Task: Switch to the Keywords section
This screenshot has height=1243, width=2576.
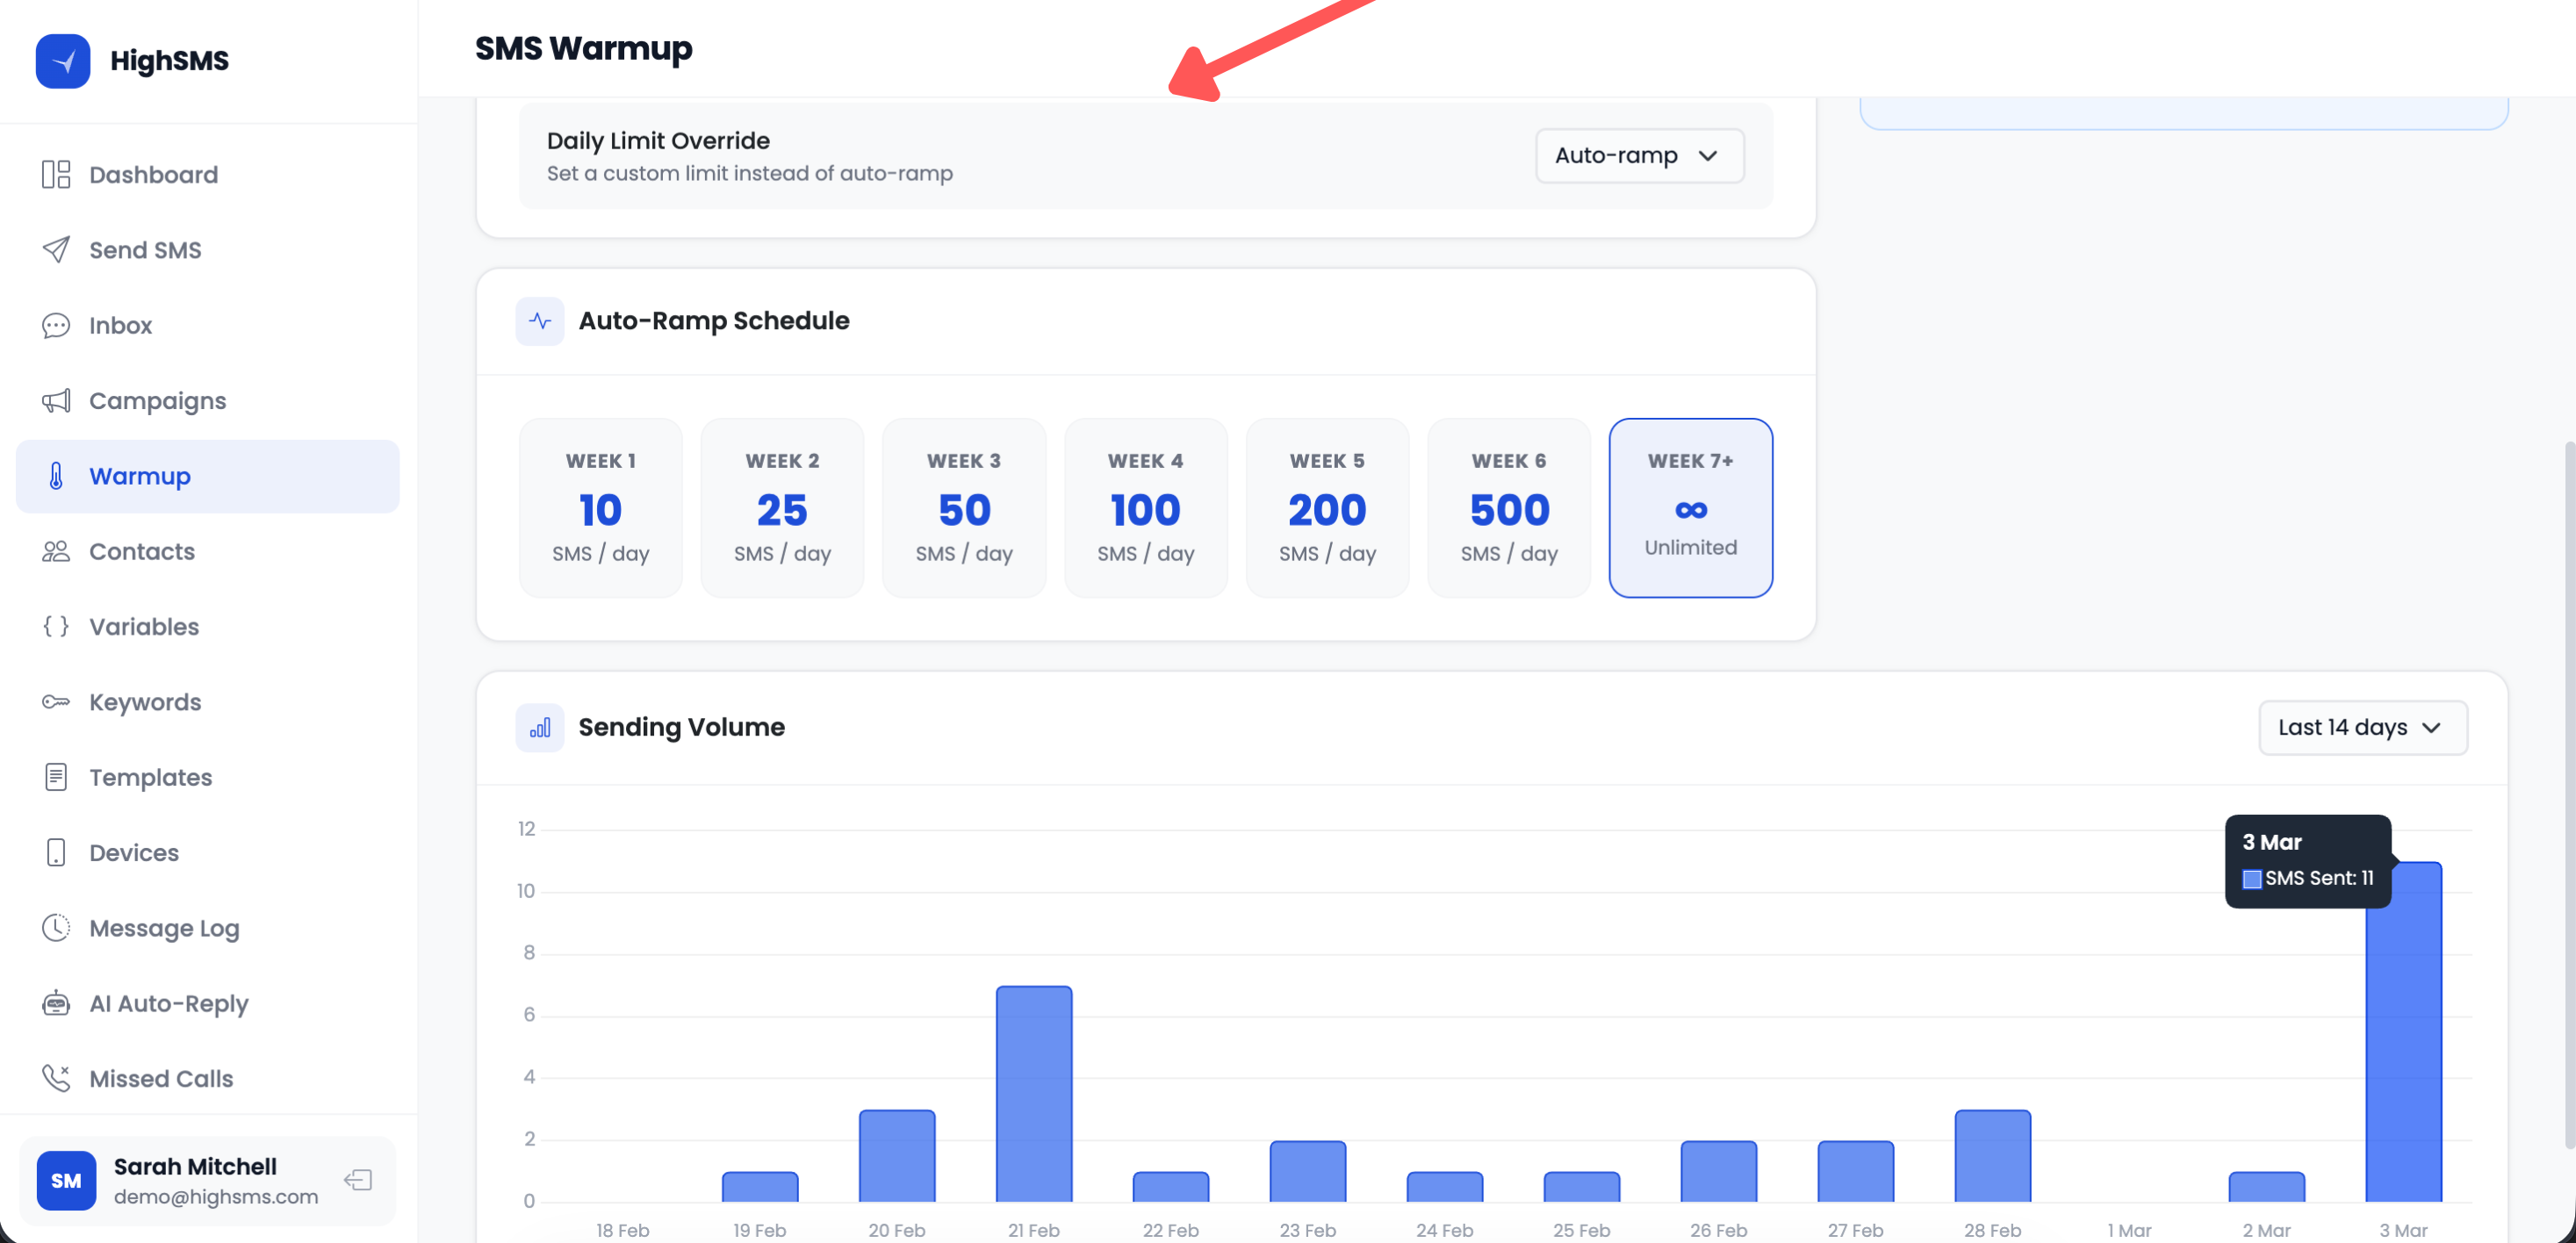Action: pos(144,702)
